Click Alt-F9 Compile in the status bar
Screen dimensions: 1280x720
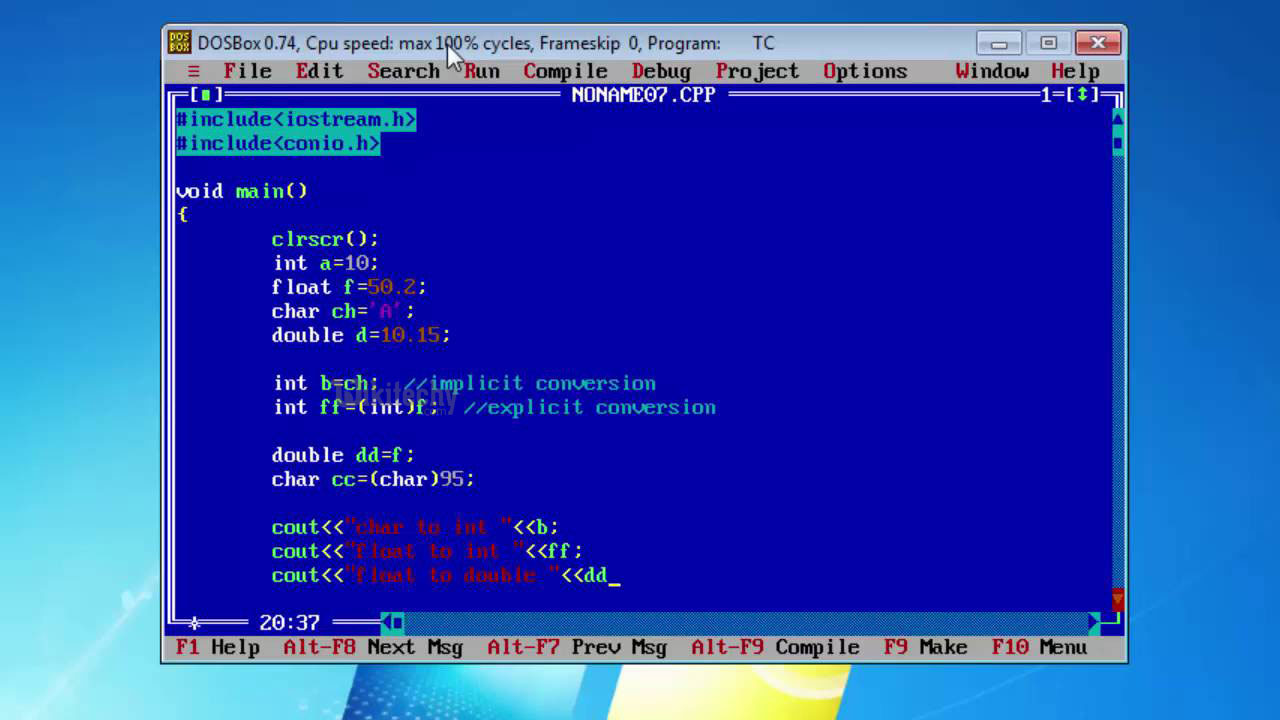tap(775, 647)
